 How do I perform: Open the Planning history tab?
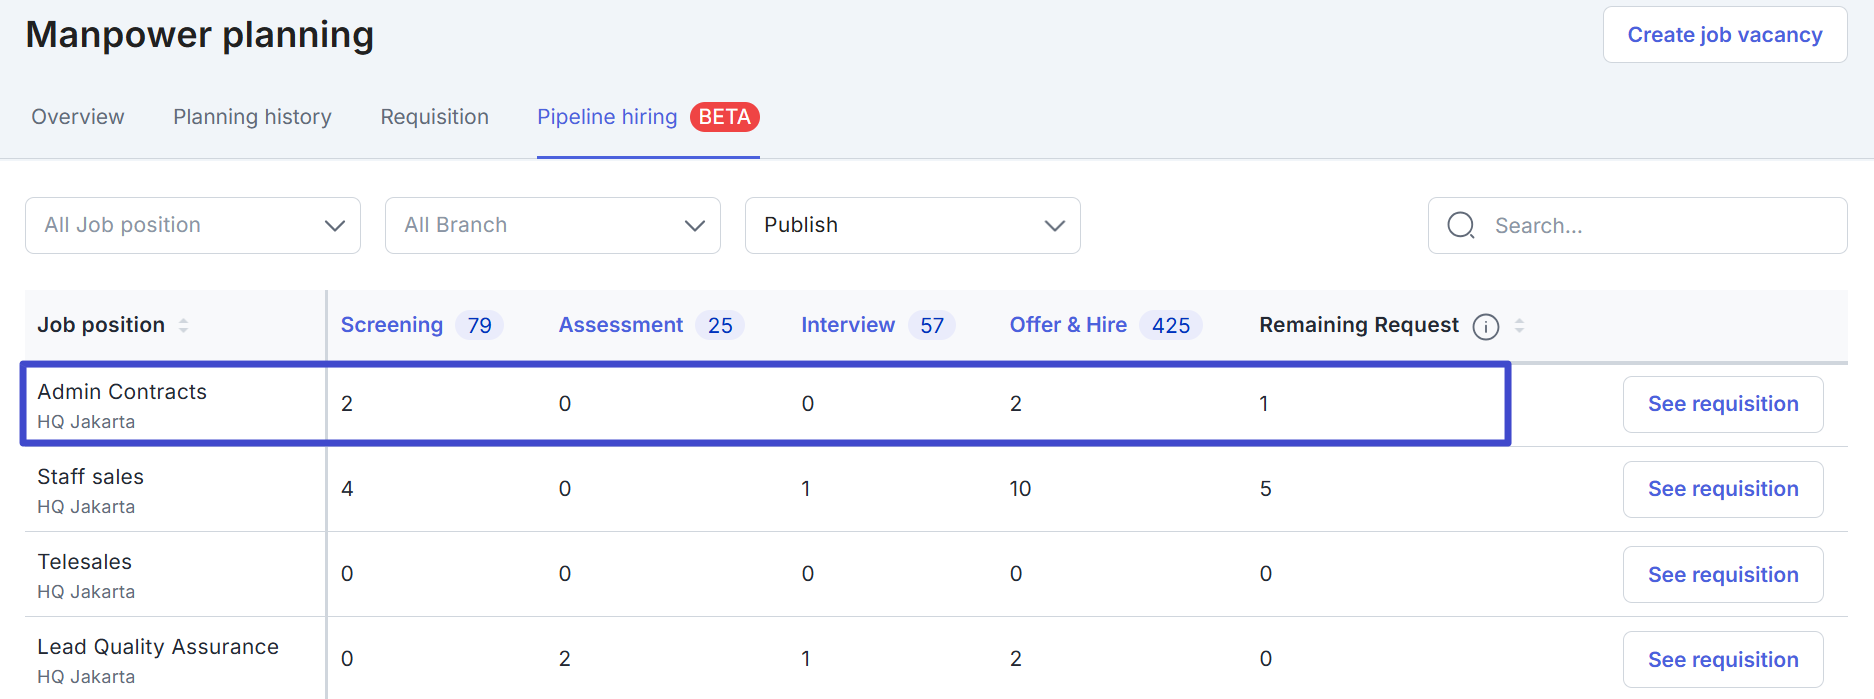tap(252, 117)
